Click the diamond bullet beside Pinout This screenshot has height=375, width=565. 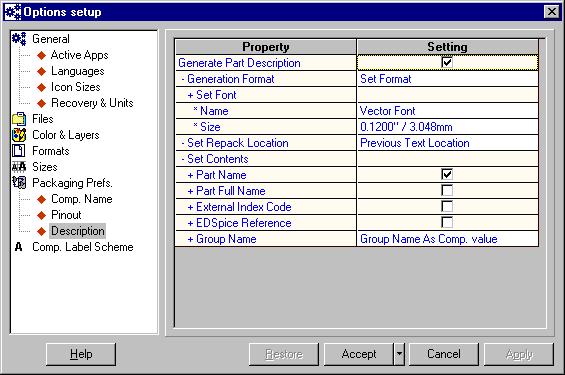point(42,215)
